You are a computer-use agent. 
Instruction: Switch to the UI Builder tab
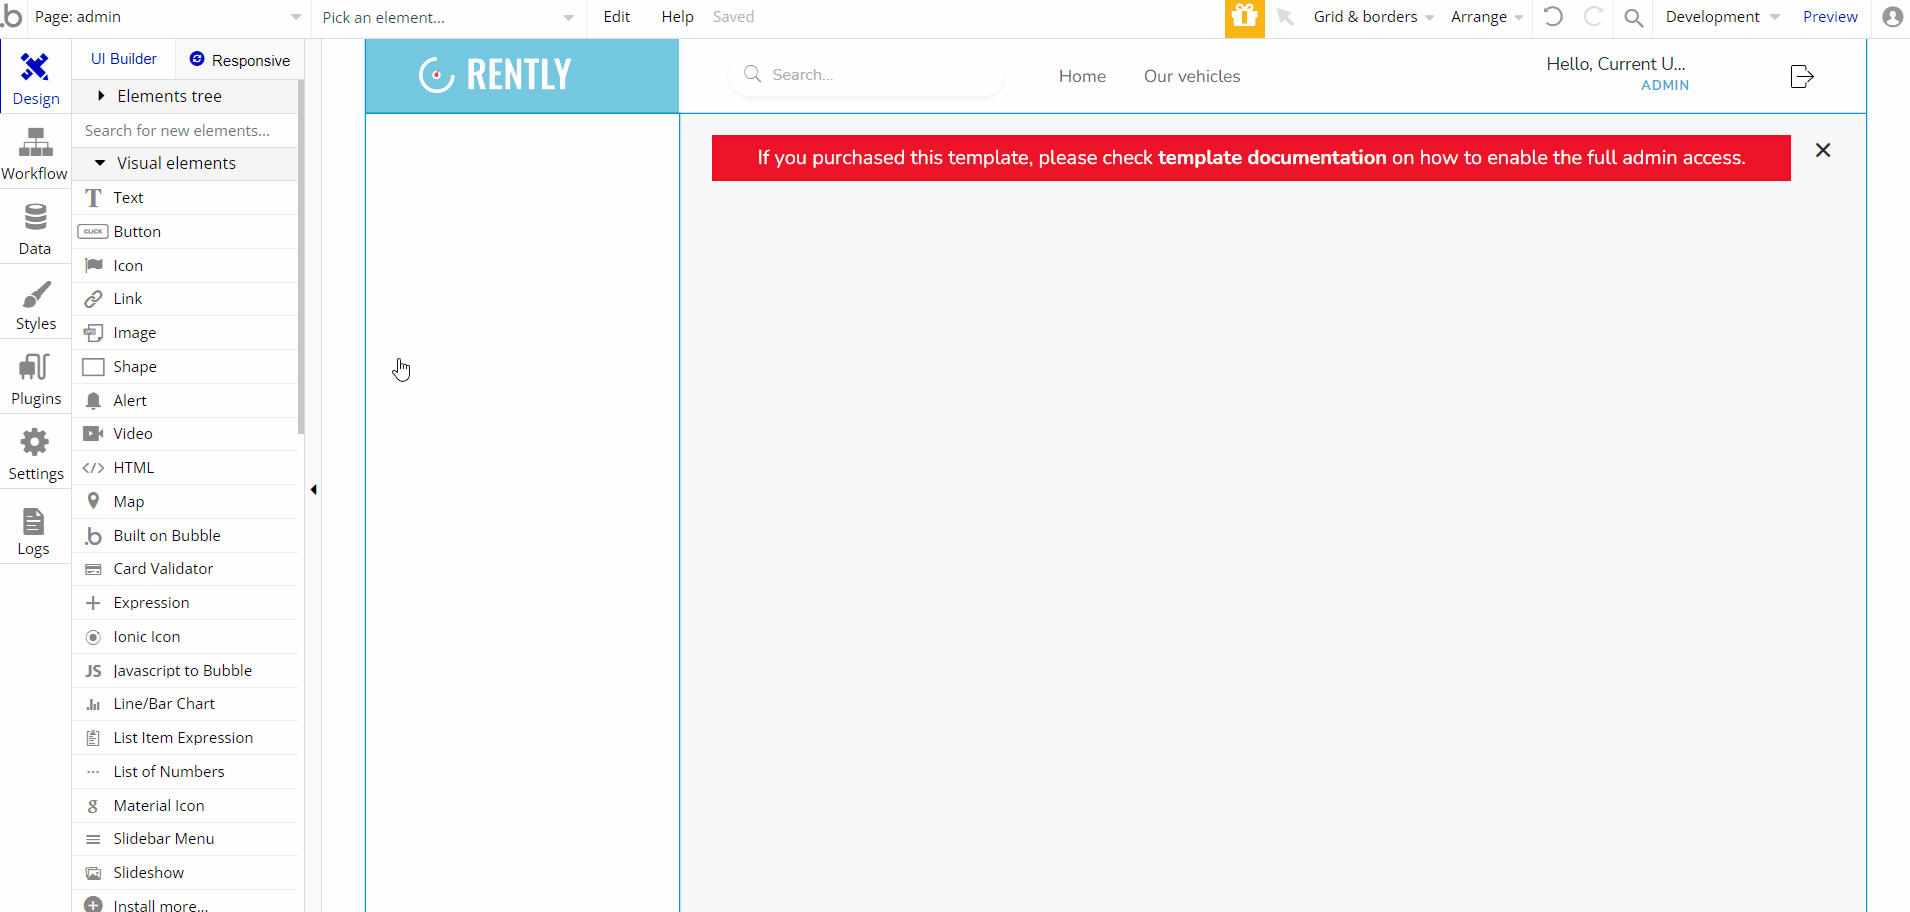[124, 59]
